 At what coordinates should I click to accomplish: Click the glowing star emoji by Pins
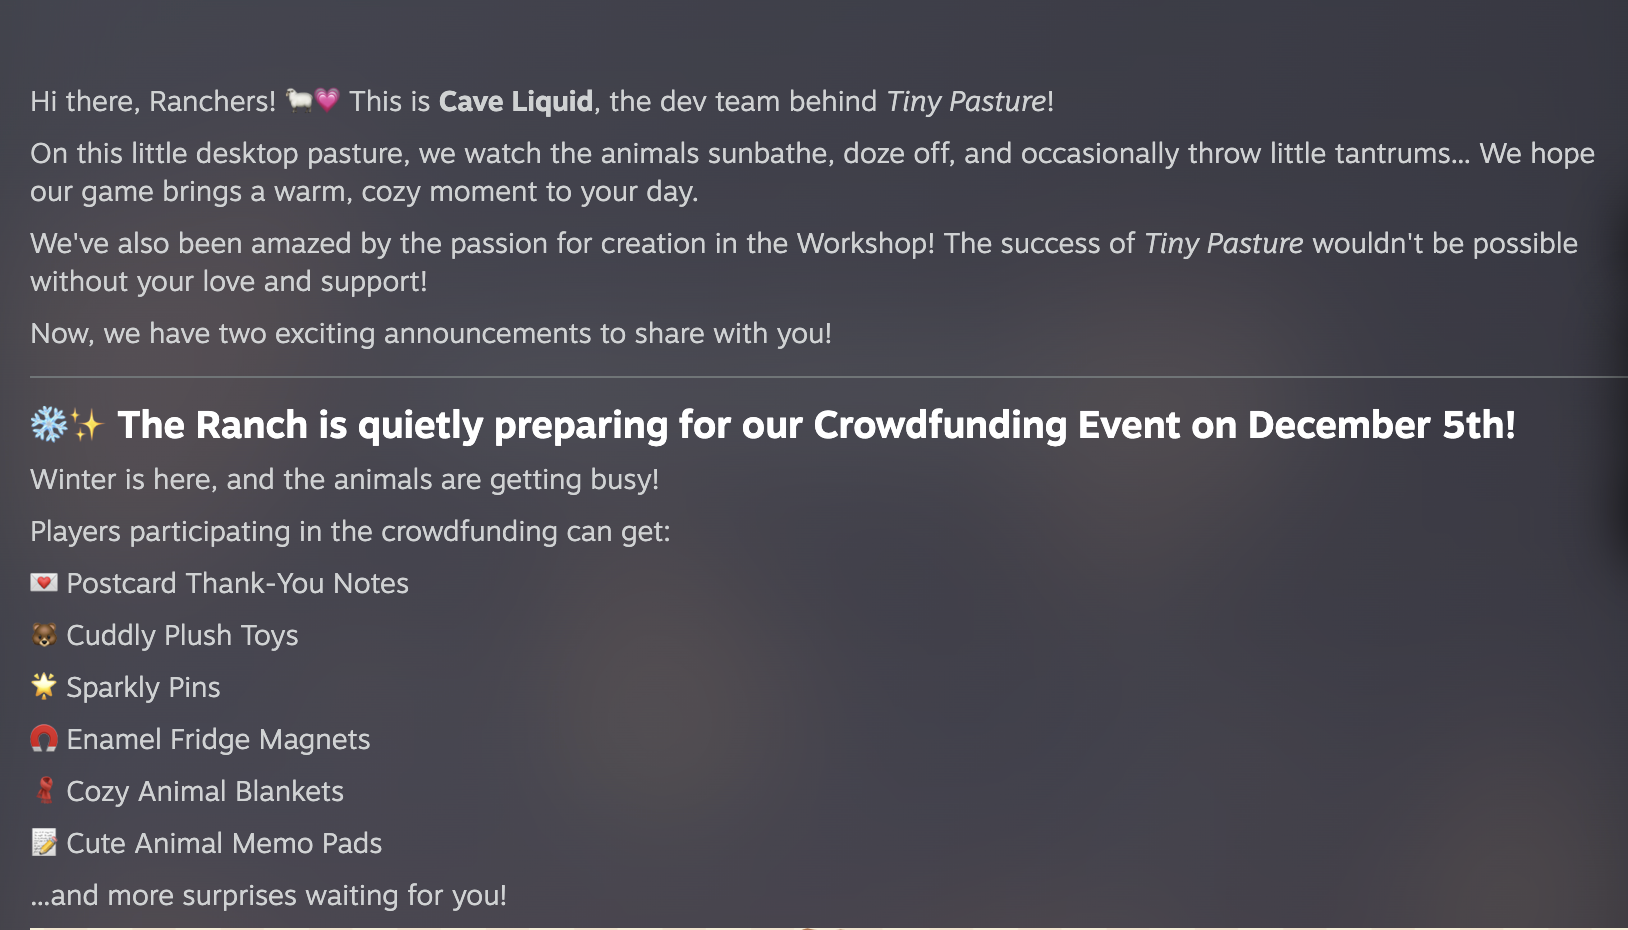(44, 686)
